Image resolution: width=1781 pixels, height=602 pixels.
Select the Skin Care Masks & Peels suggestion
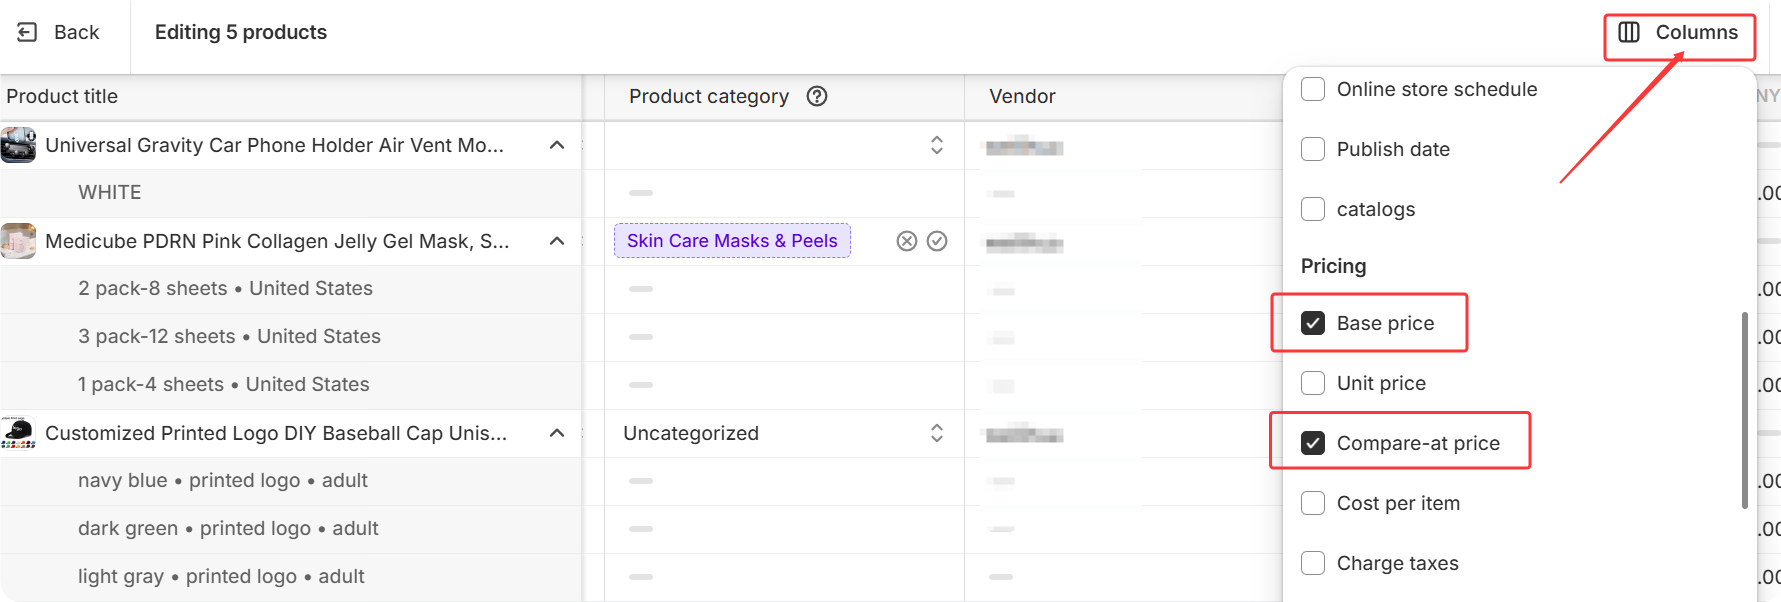pyautogui.click(x=732, y=241)
